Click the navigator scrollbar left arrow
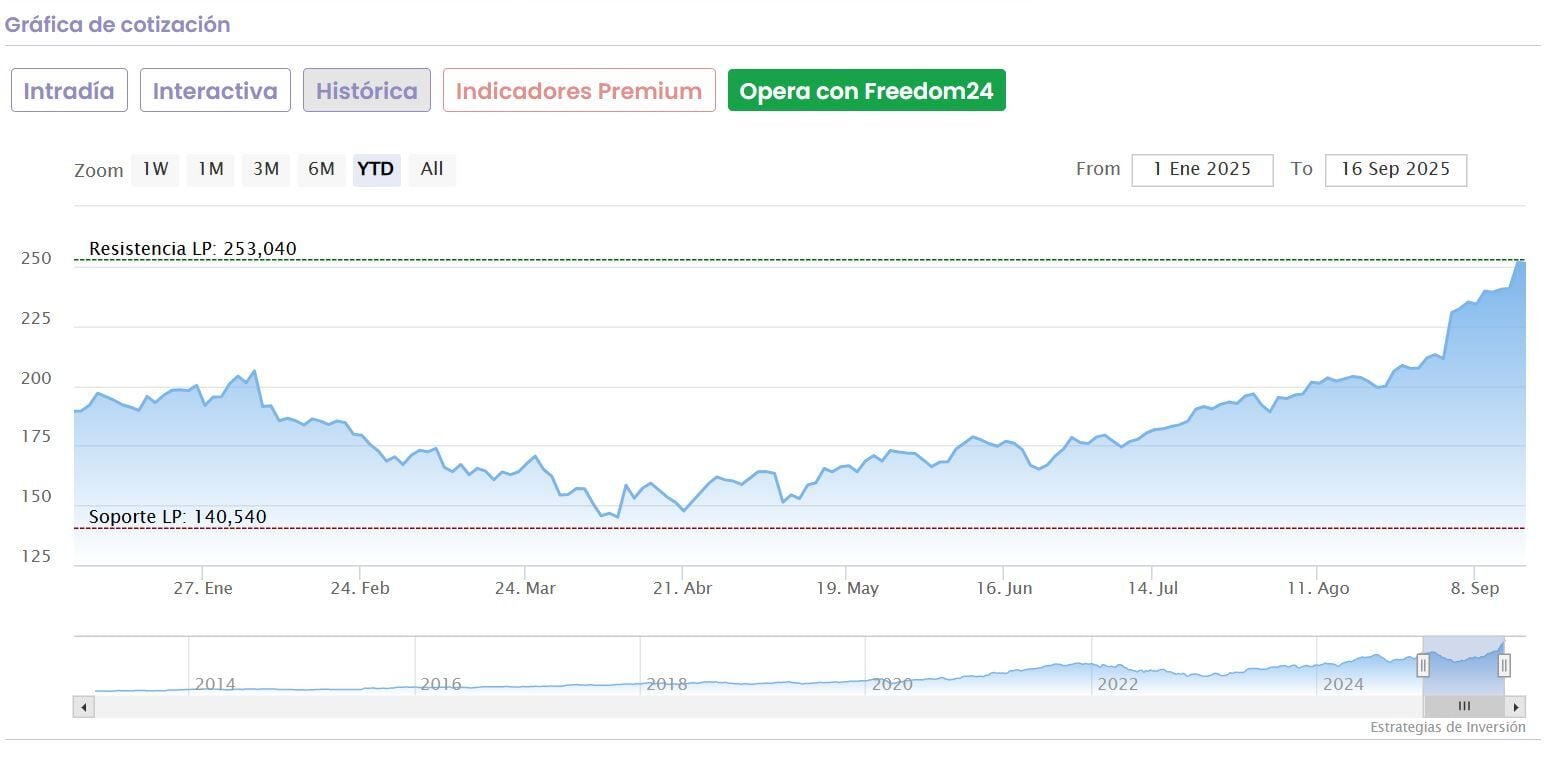The image size is (1546, 762). click(84, 707)
